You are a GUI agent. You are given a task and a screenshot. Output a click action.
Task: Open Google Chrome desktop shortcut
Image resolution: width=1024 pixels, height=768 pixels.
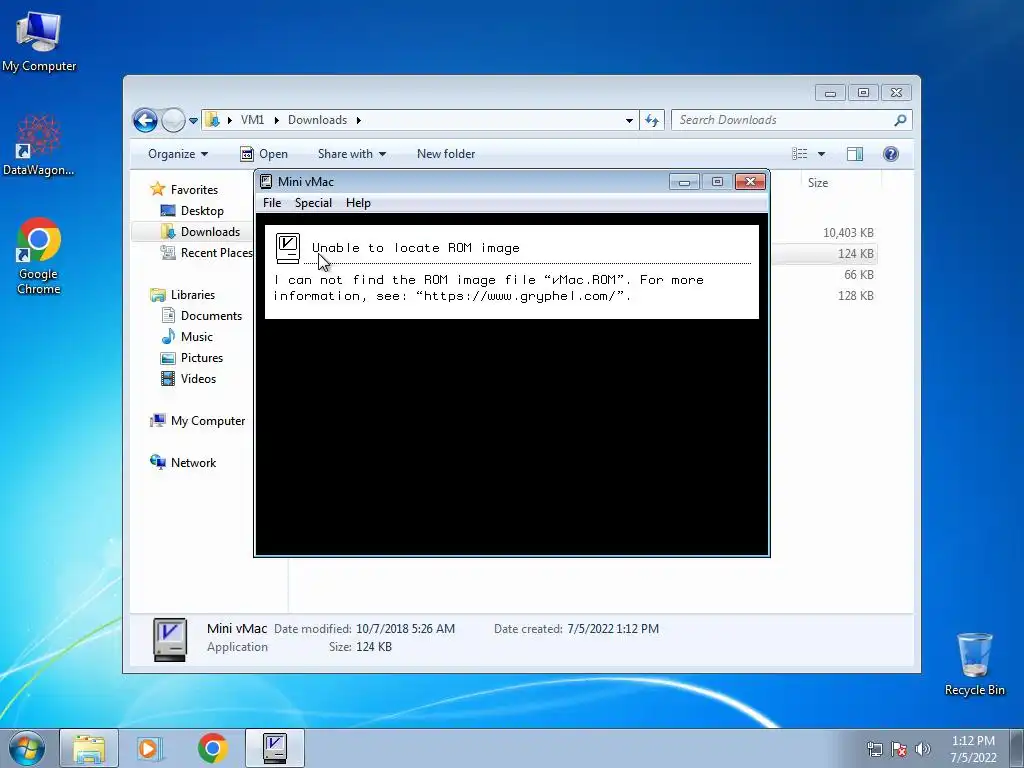39,256
